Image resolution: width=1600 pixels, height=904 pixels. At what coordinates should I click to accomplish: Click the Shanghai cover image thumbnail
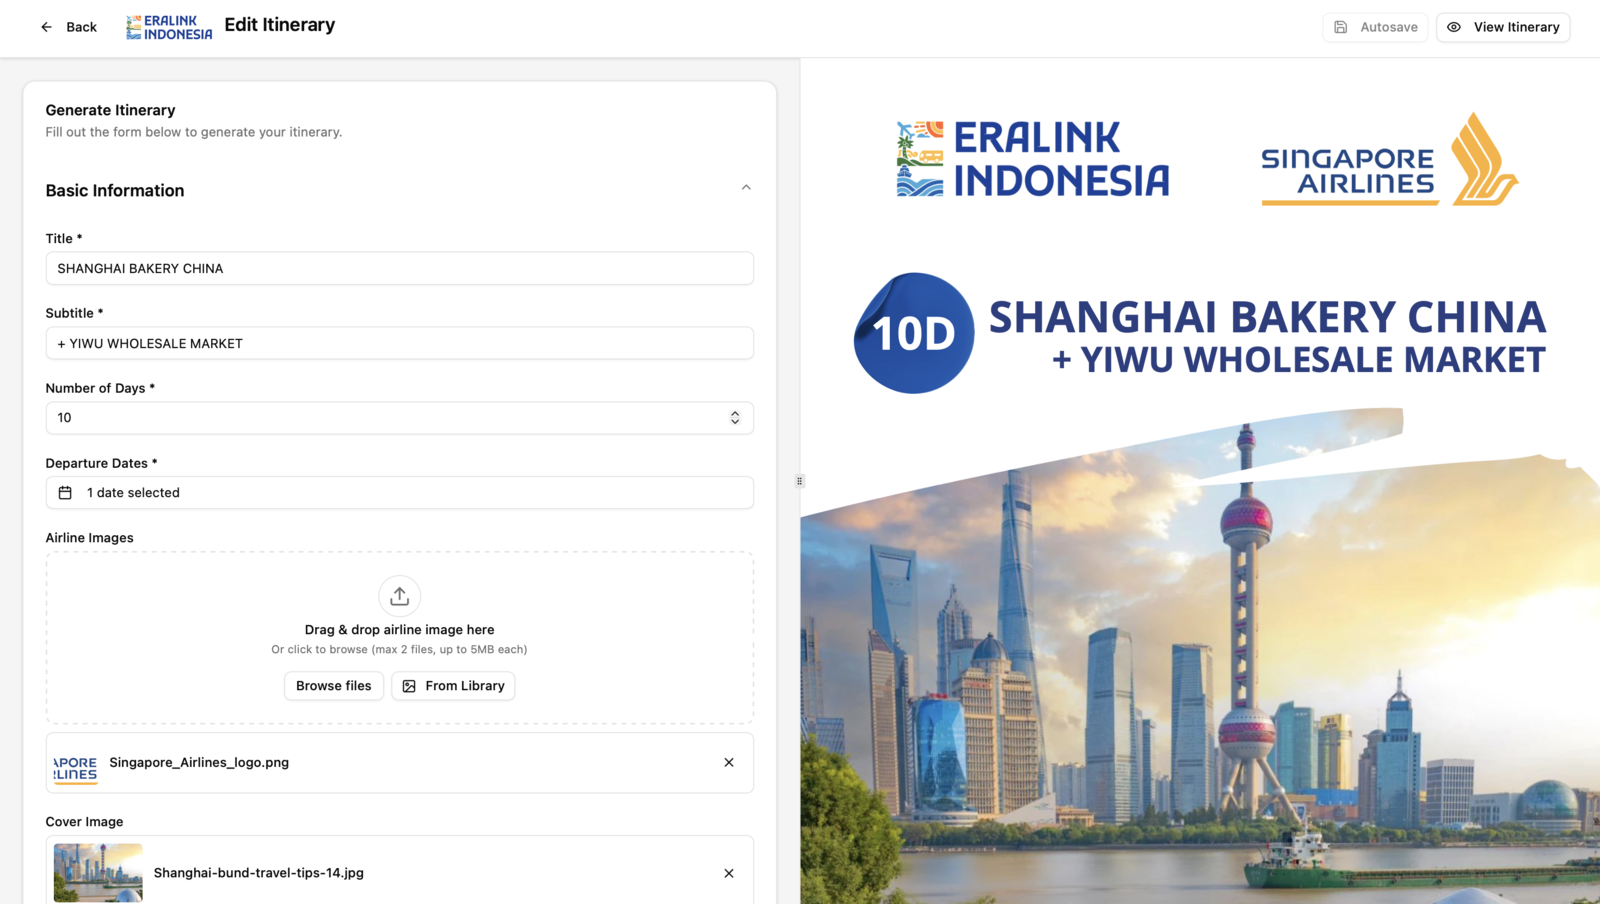tap(98, 873)
